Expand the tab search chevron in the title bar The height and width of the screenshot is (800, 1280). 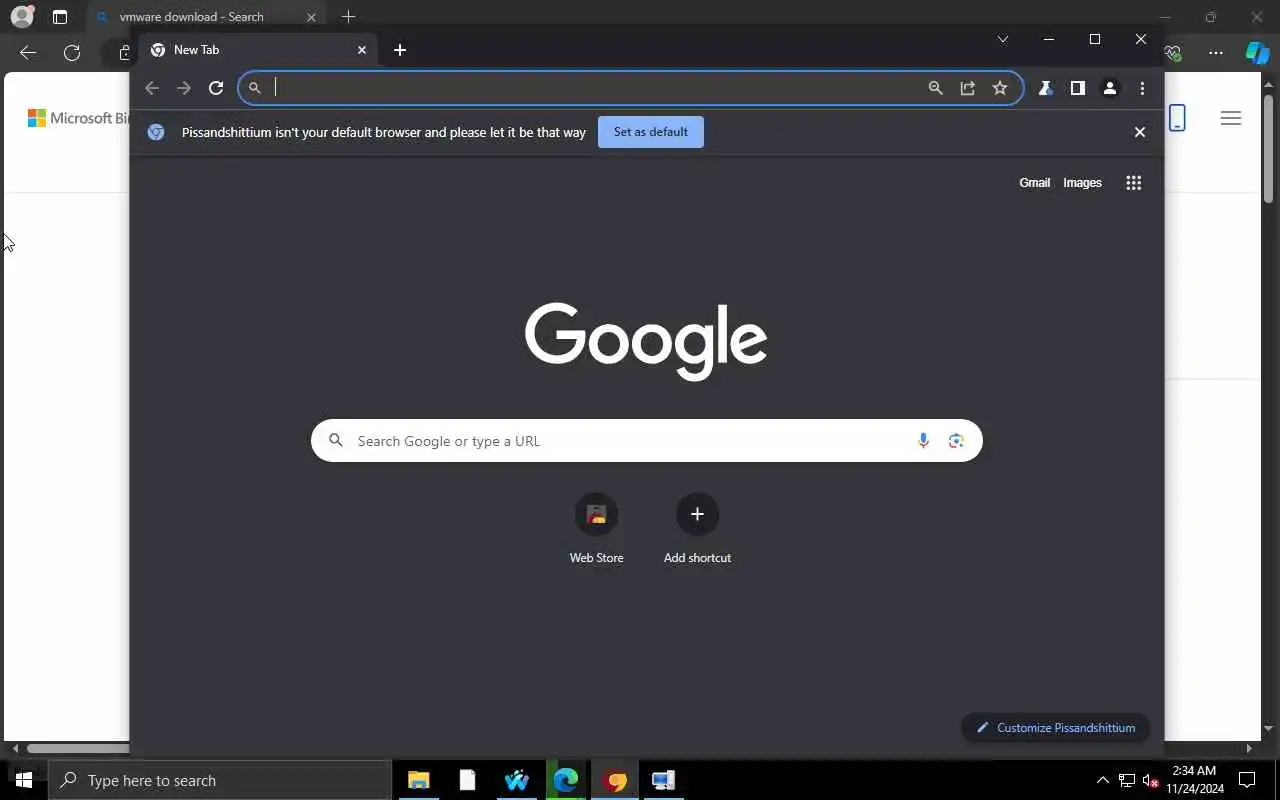[x=1003, y=39]
